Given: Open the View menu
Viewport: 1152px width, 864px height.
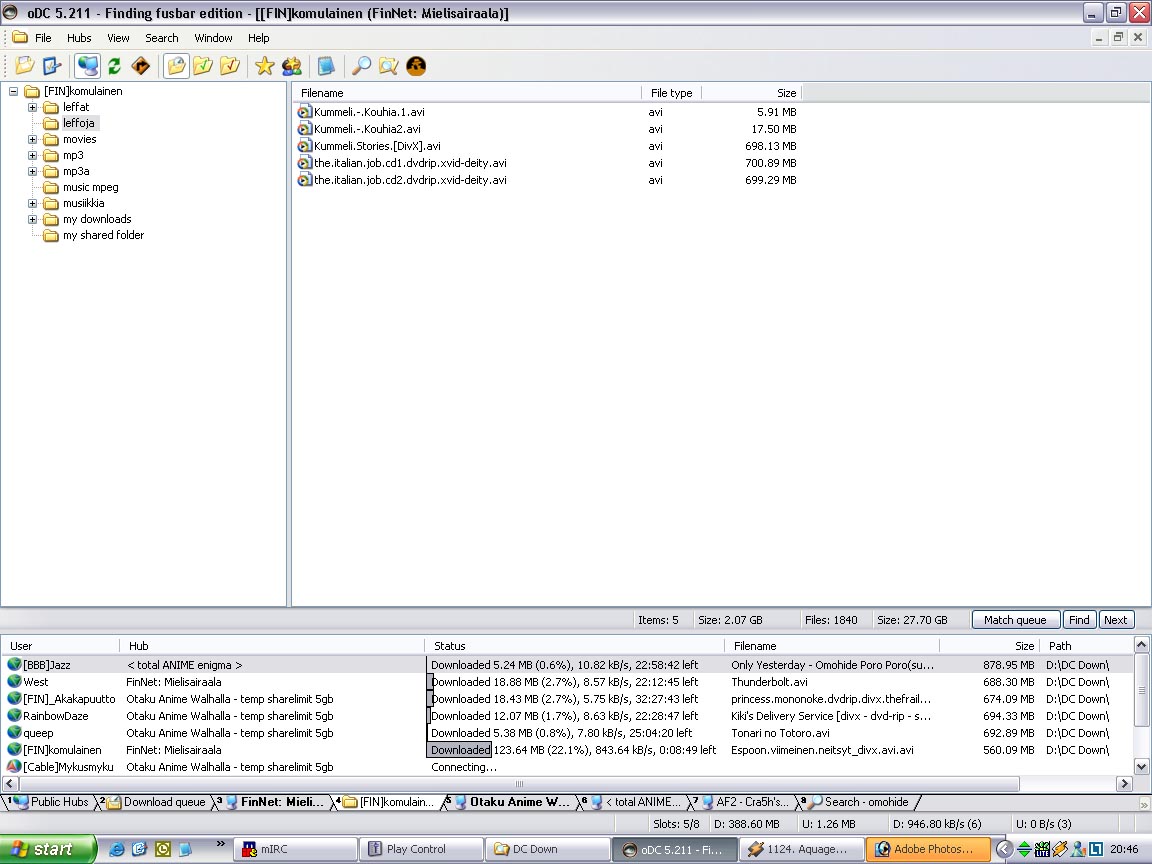Looking at the screenshot, I should pyautogui.click(x=118, y=38).
